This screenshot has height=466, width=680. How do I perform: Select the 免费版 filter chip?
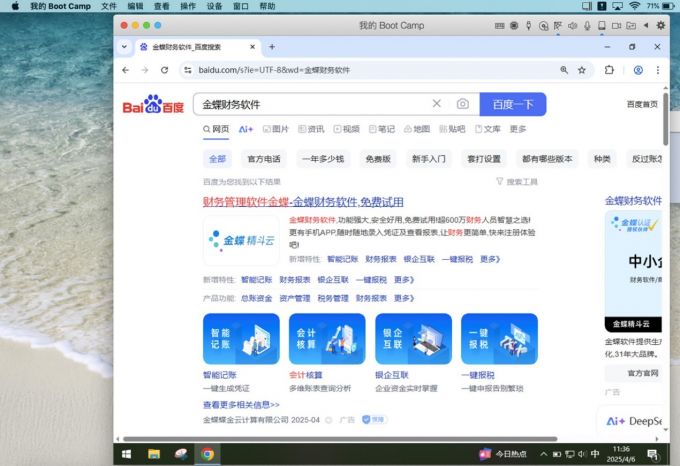(x=378, y=159)
